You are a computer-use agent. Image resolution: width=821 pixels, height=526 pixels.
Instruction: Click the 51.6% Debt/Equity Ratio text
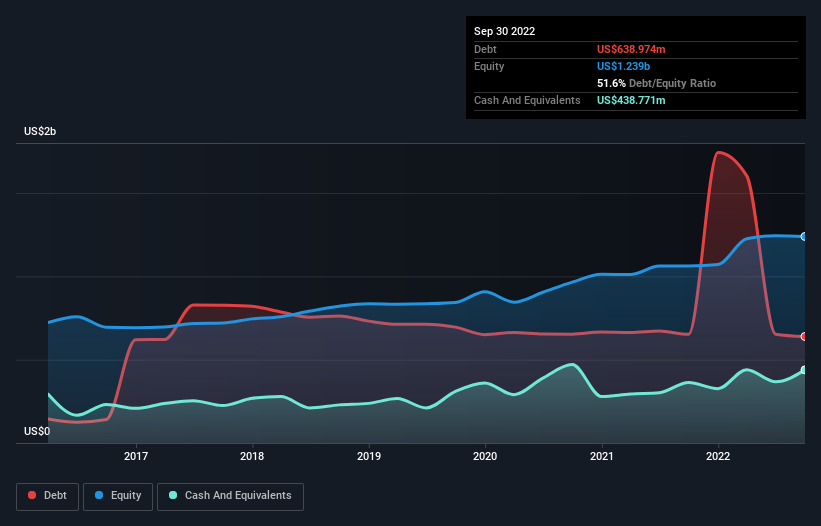(x=656, y=83)
